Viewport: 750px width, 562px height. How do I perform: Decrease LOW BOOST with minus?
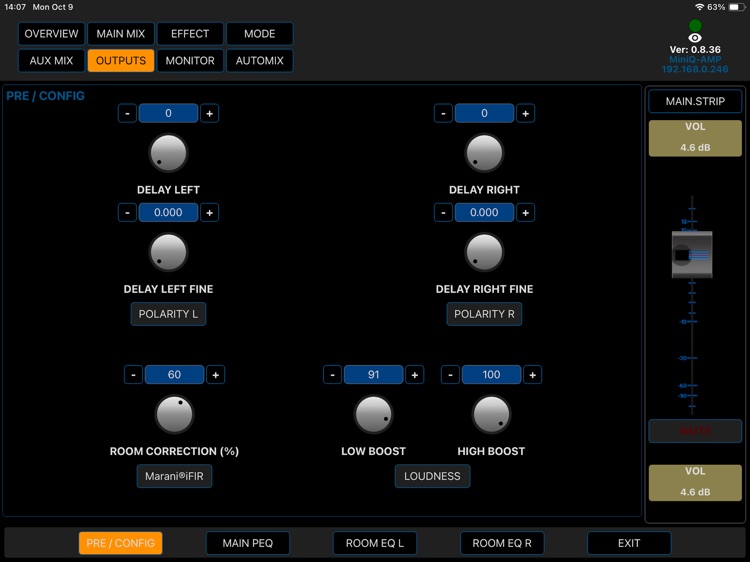click(332, 375)
